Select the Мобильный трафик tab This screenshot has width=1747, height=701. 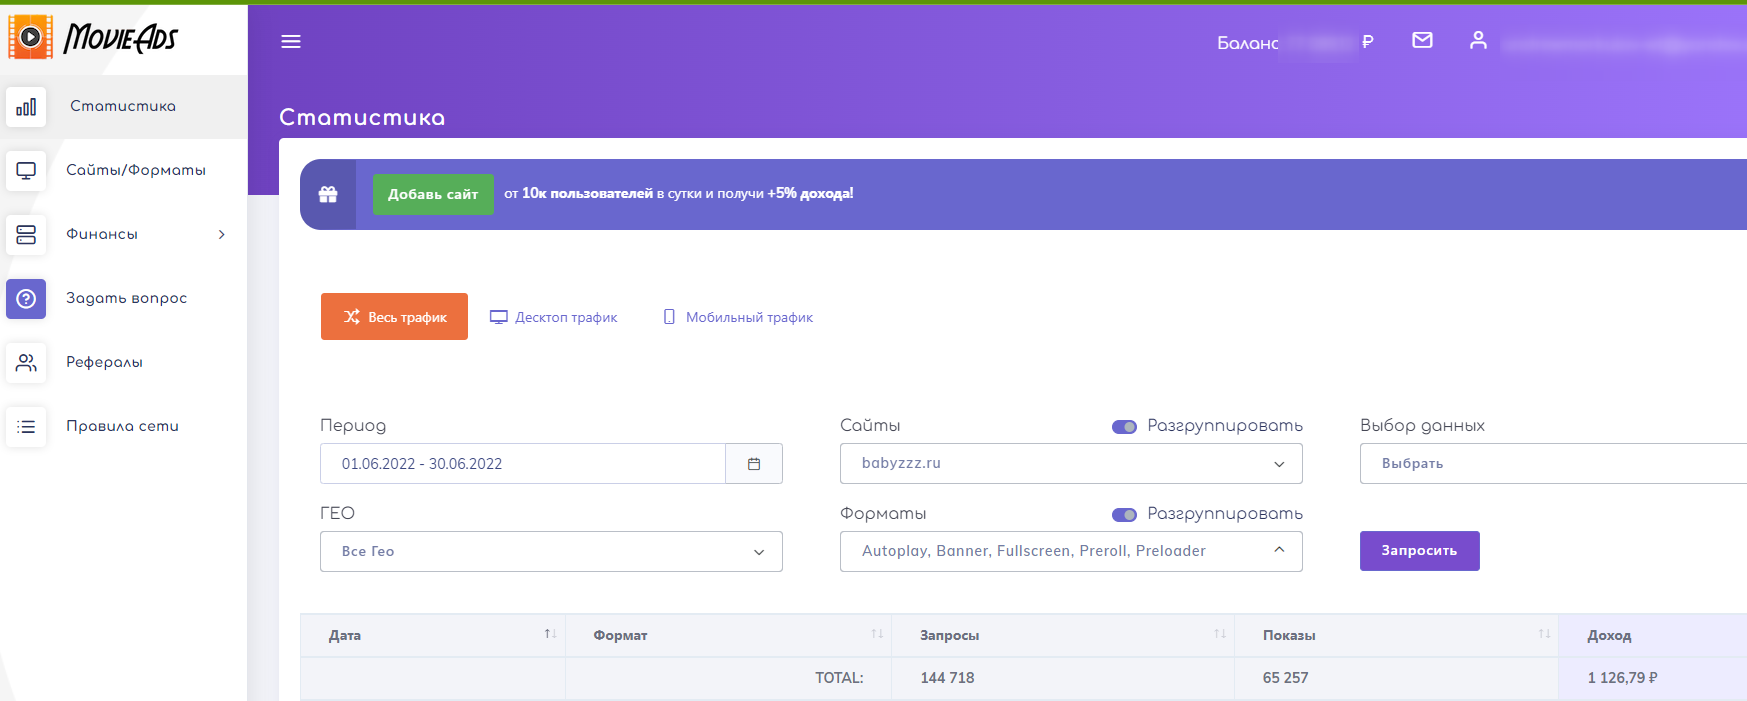coord(738,317)
